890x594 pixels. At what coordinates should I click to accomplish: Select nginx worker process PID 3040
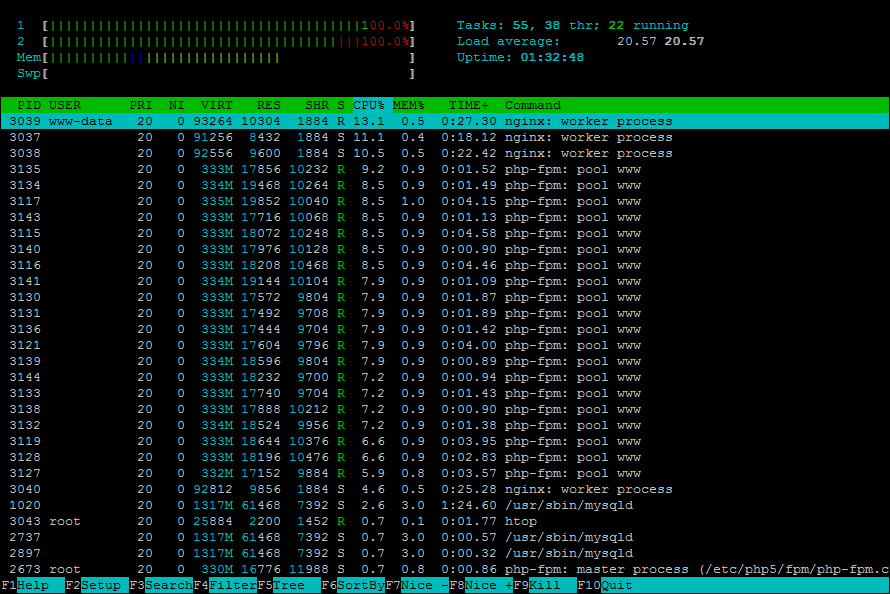click(x=445, y=489)
